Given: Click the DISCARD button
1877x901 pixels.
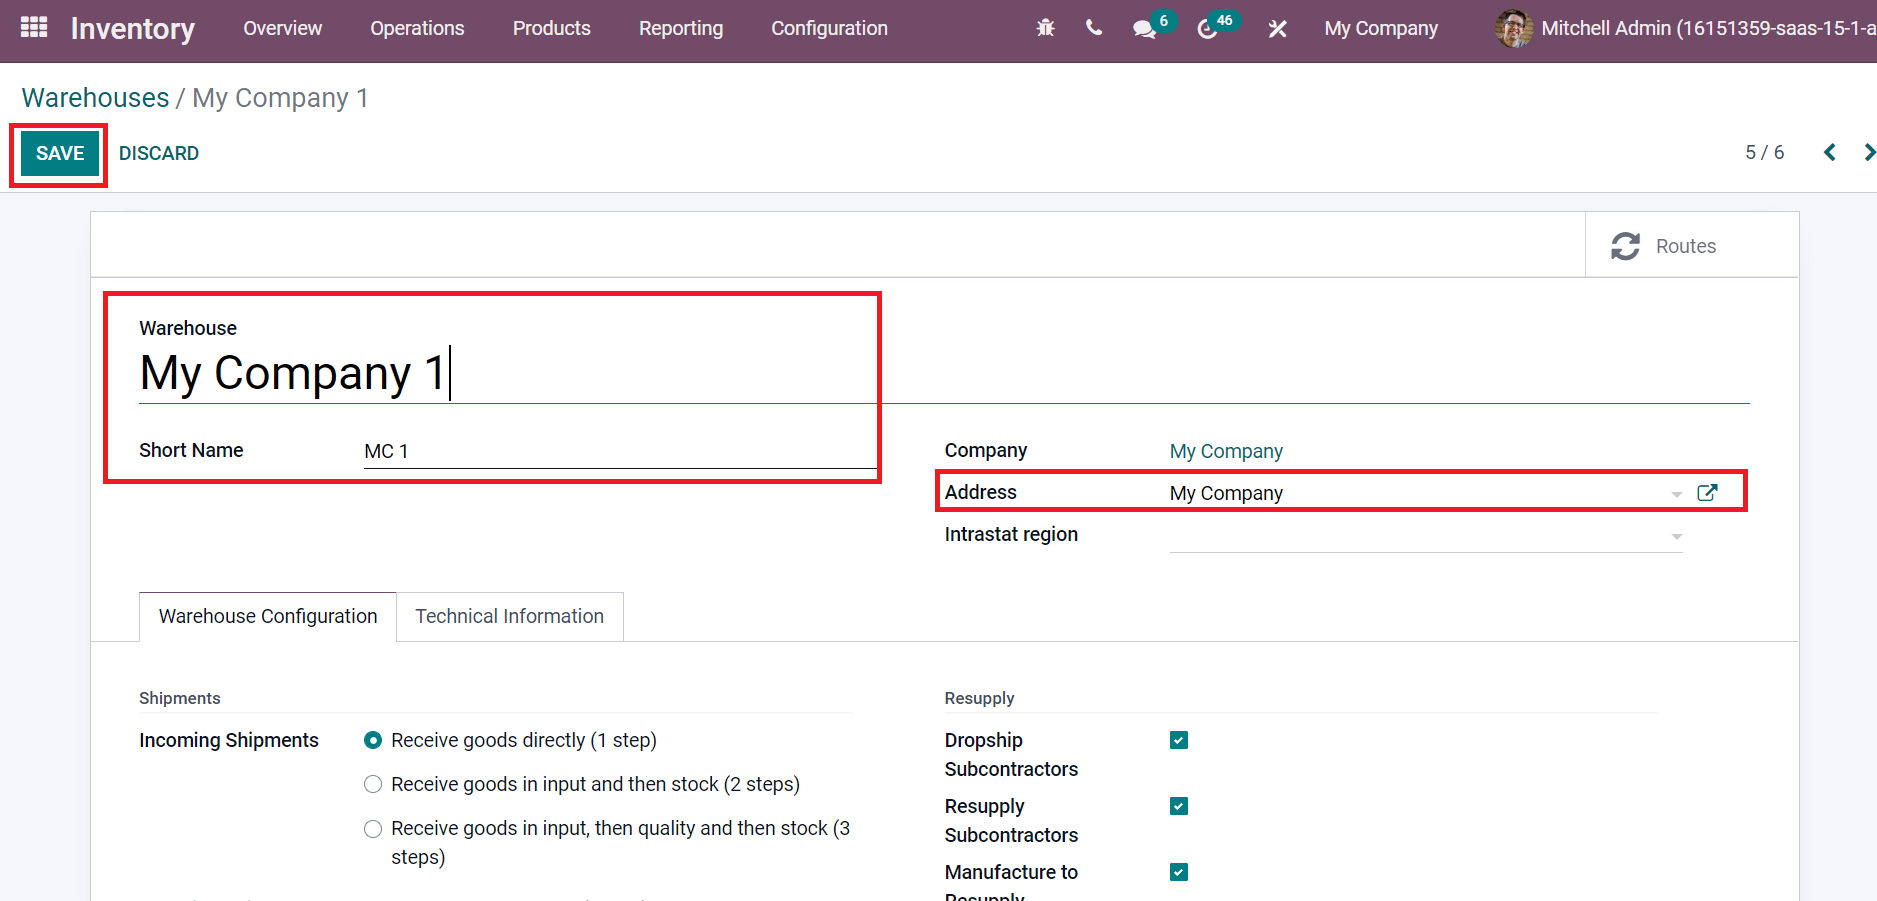Looking at the screenshot, I should point(159,153).
